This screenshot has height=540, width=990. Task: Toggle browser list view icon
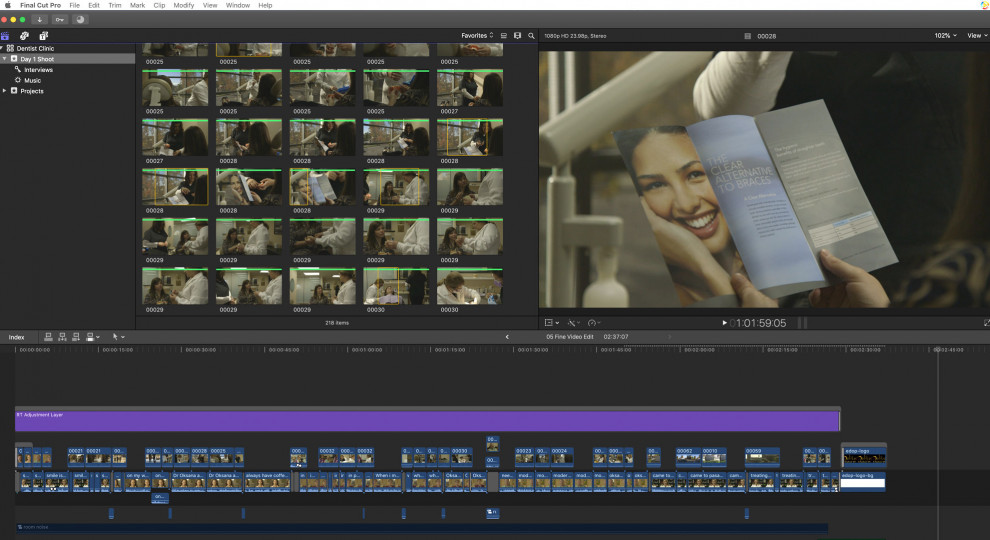(x=504, y=36)
